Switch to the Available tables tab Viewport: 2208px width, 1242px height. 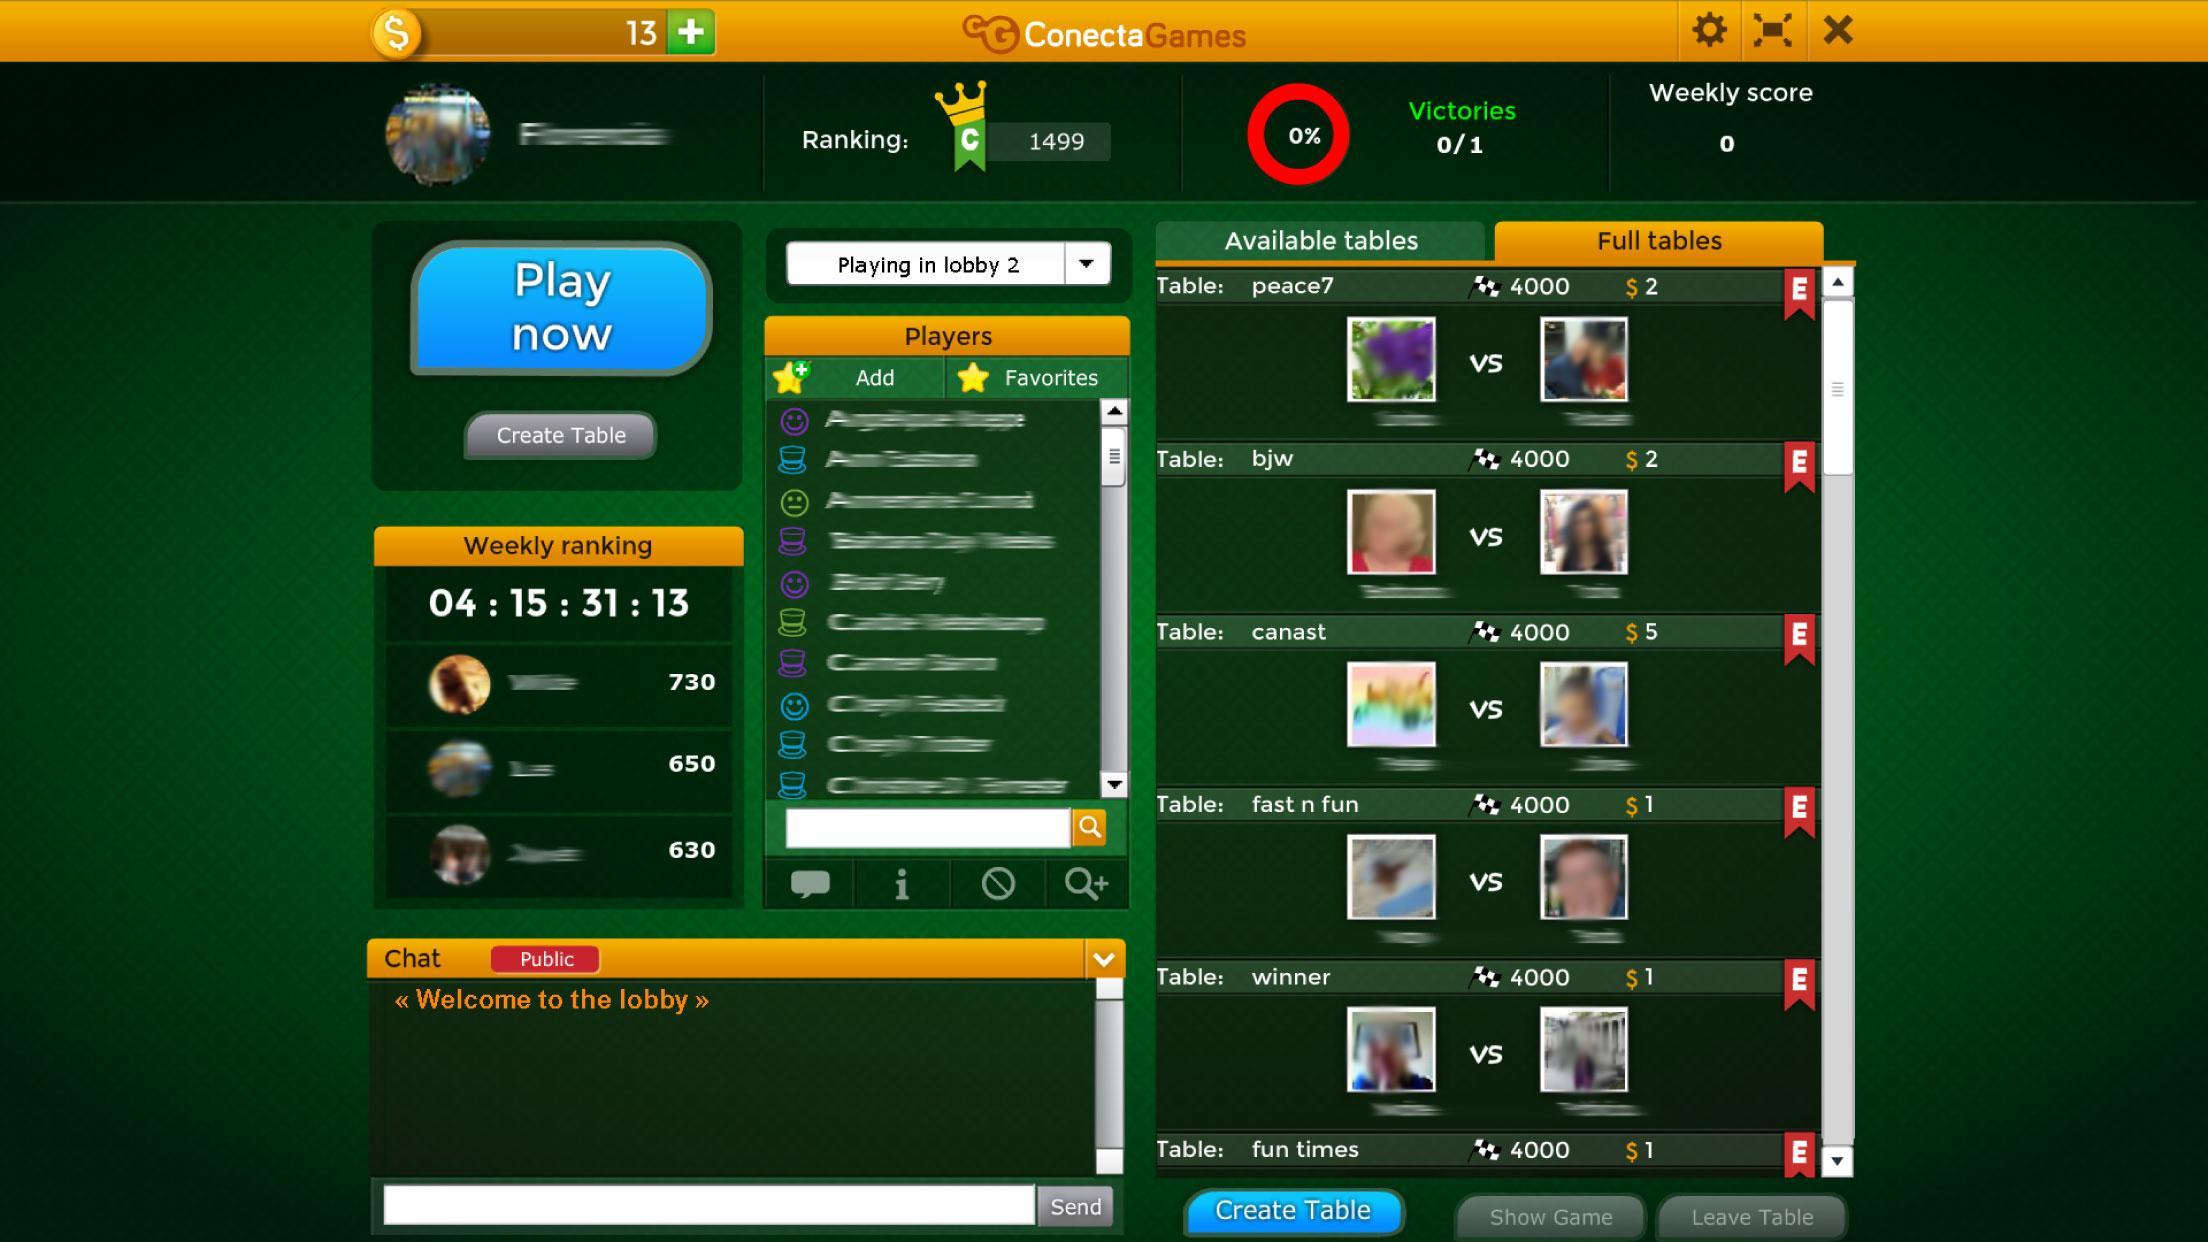(1319, 240)
